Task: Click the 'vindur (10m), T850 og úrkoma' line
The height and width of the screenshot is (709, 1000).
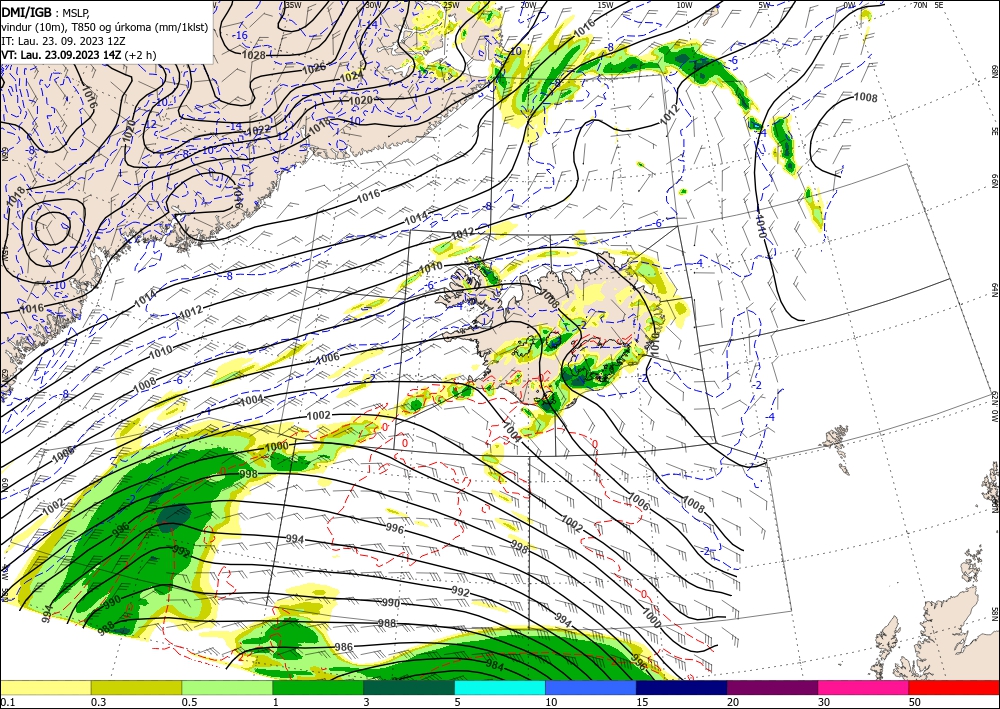Action: (x=104, y=27)
